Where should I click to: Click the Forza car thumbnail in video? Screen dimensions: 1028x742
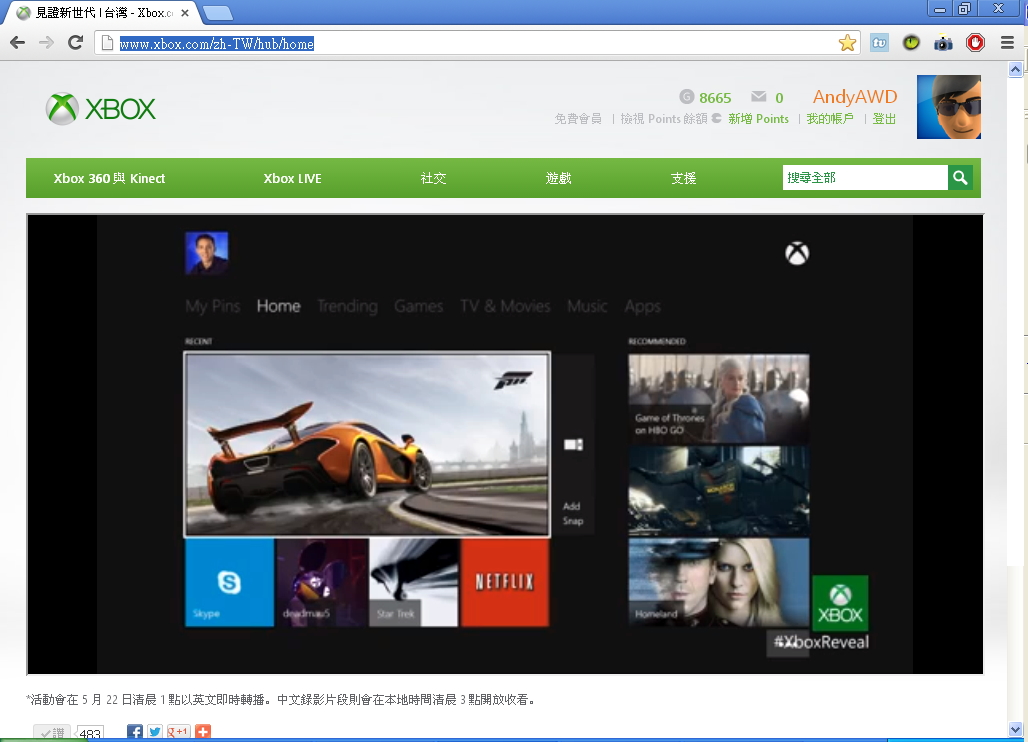[367, 445]
